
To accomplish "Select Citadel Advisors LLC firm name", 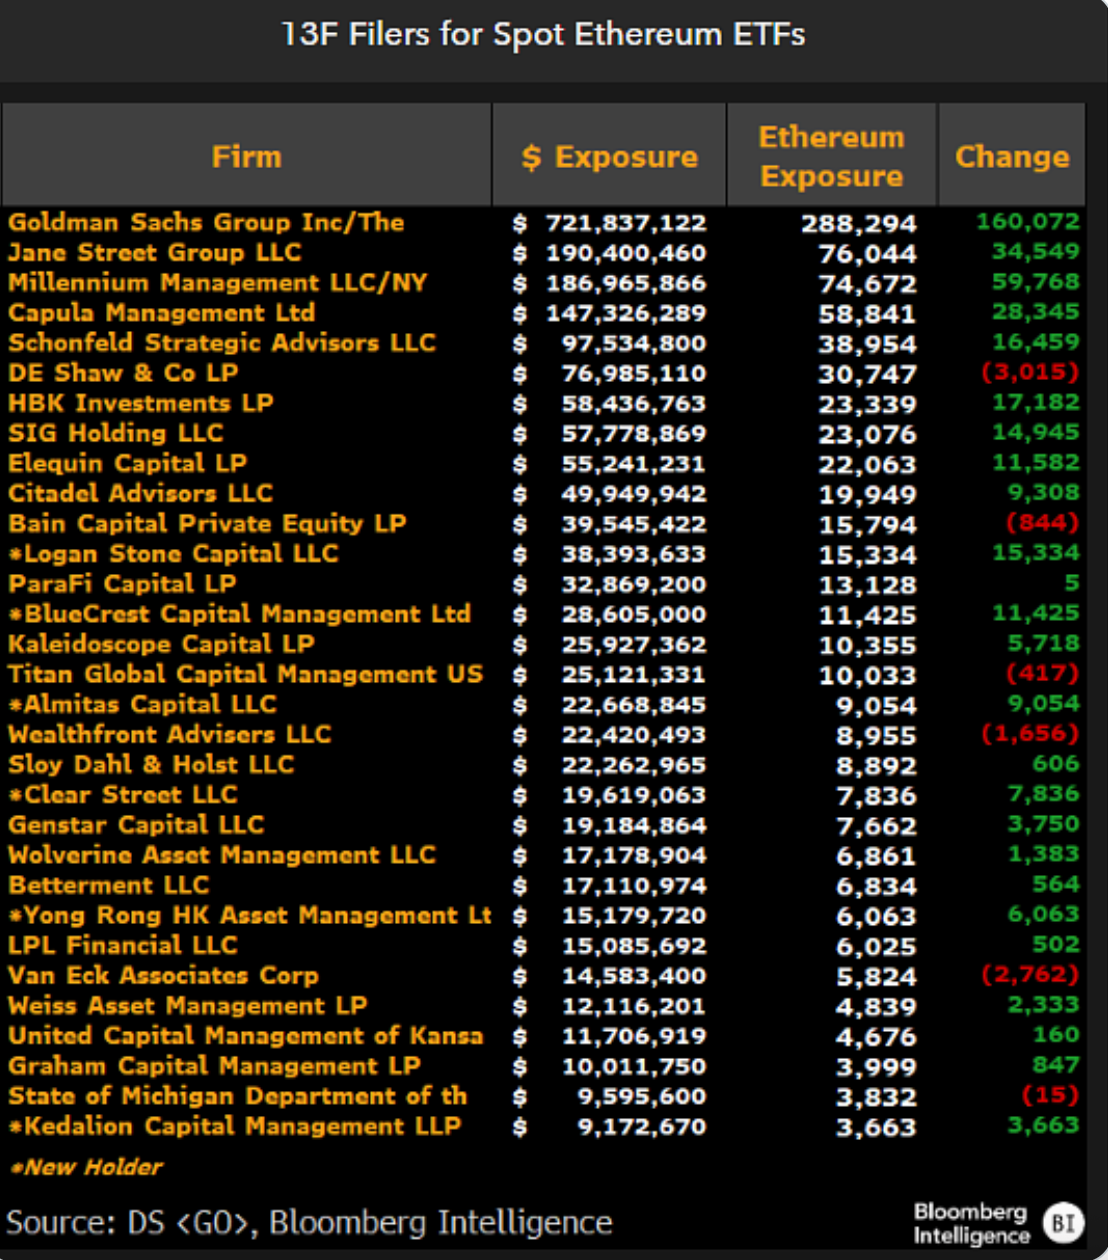I will [141, 493].
